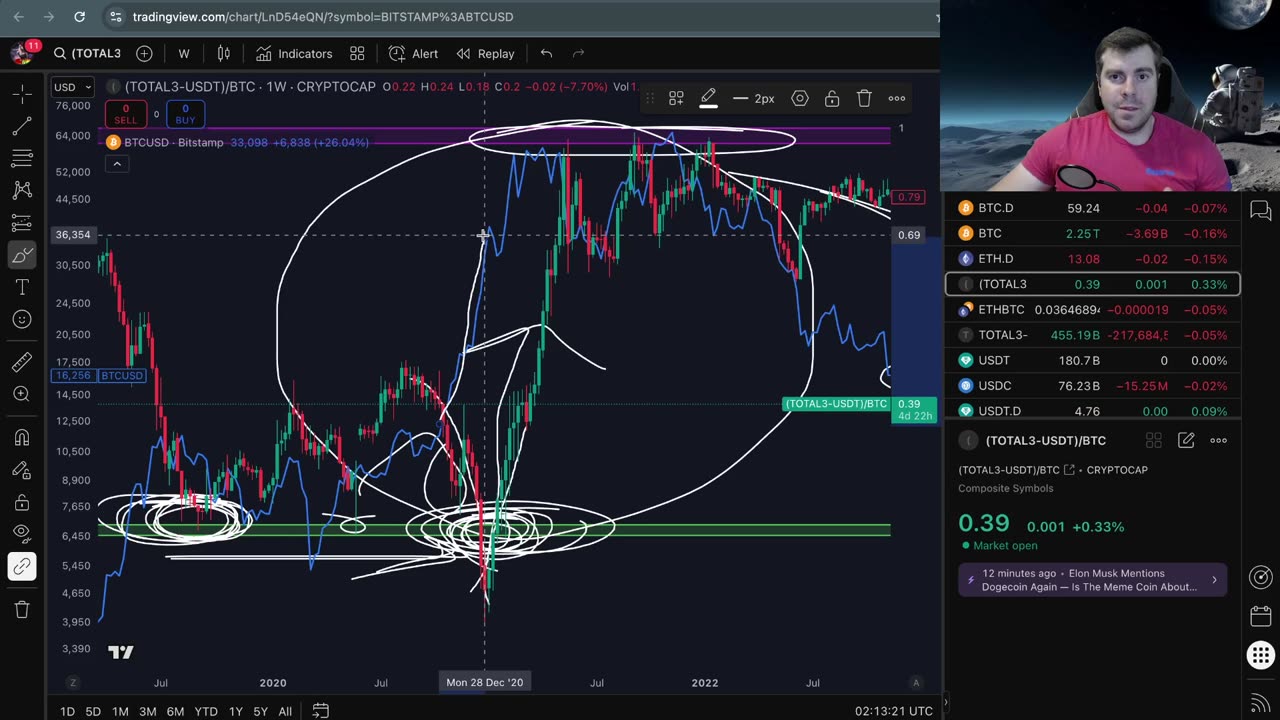Remove objects with the left toolbar trash
Viewport: 1280px width, 720px height.
pyautogui.click(x=22, y=609)
